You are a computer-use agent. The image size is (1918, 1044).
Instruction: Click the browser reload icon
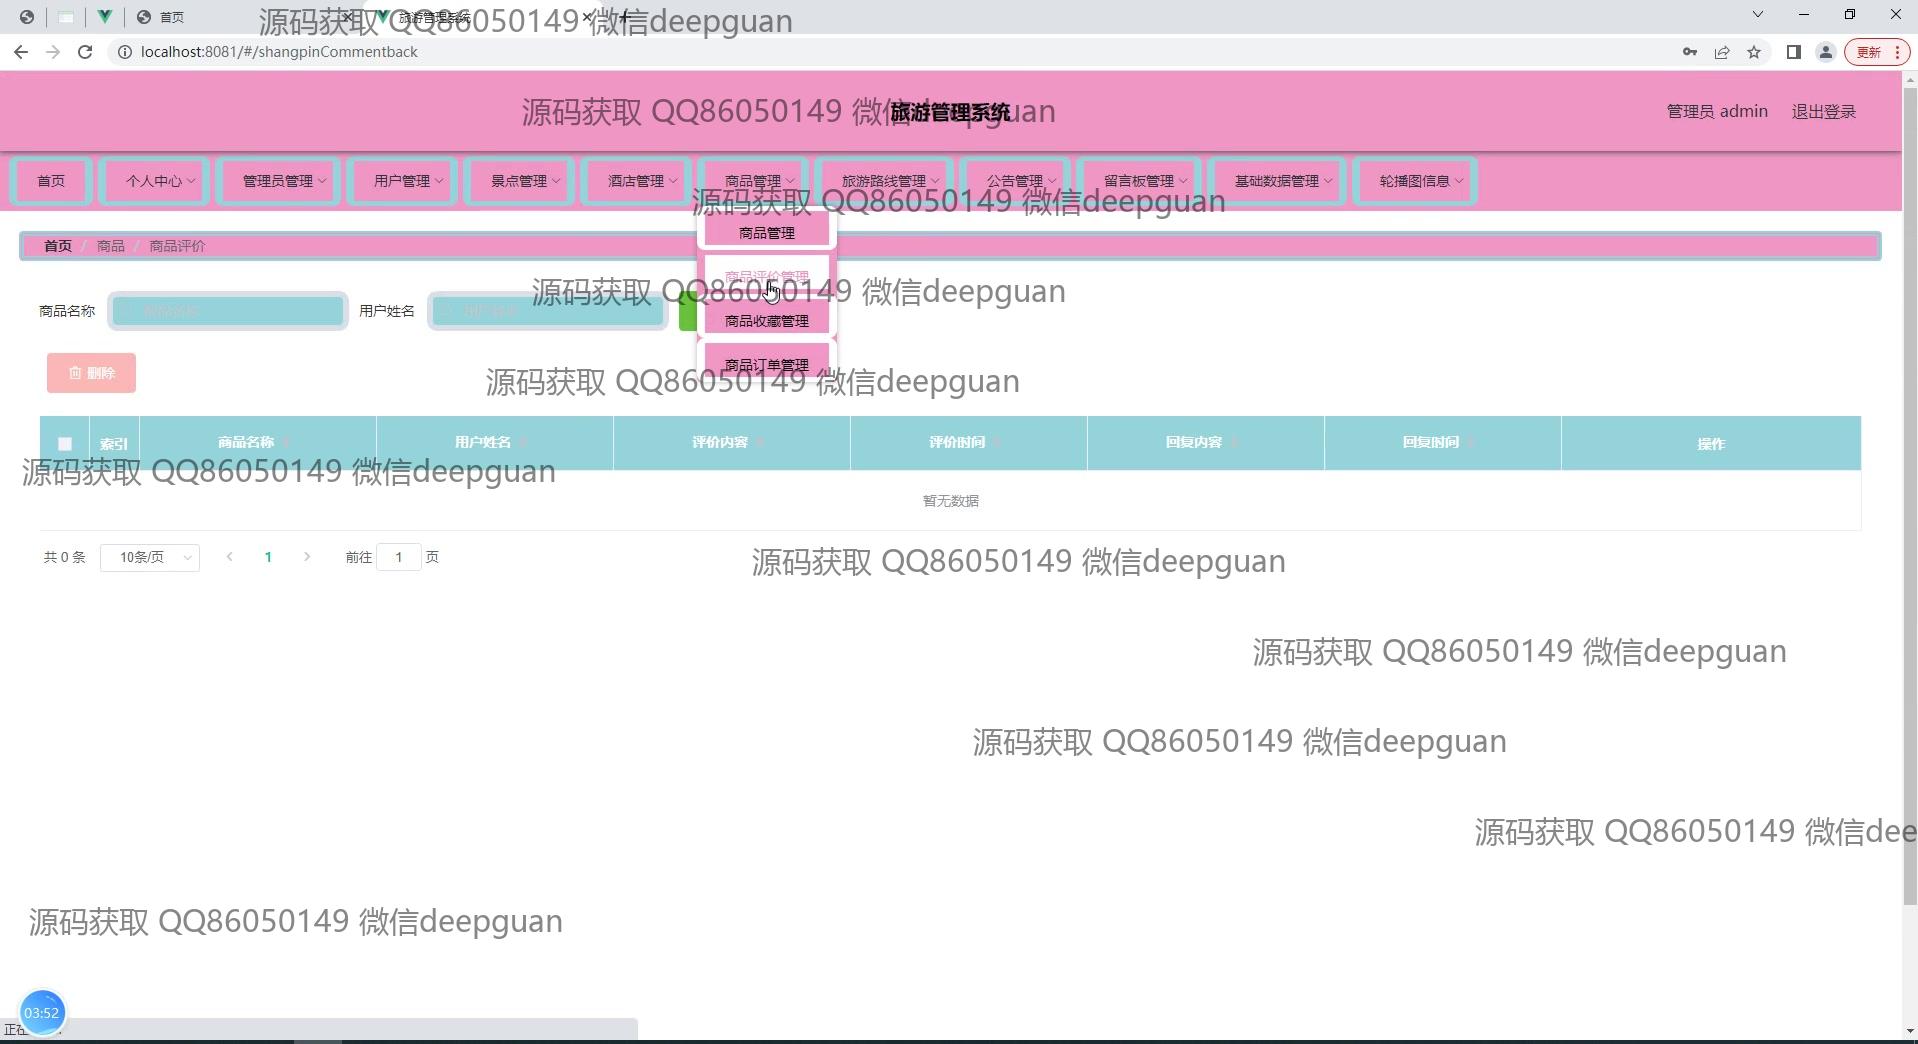(85, 52)
